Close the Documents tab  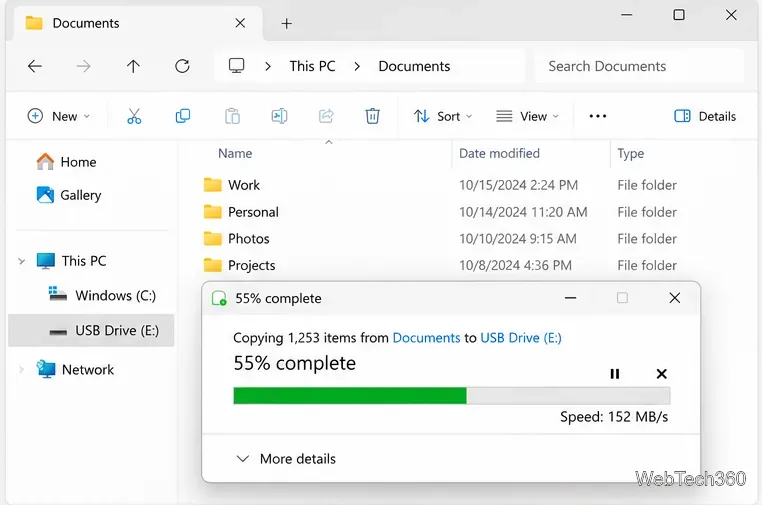coord(240,23)
